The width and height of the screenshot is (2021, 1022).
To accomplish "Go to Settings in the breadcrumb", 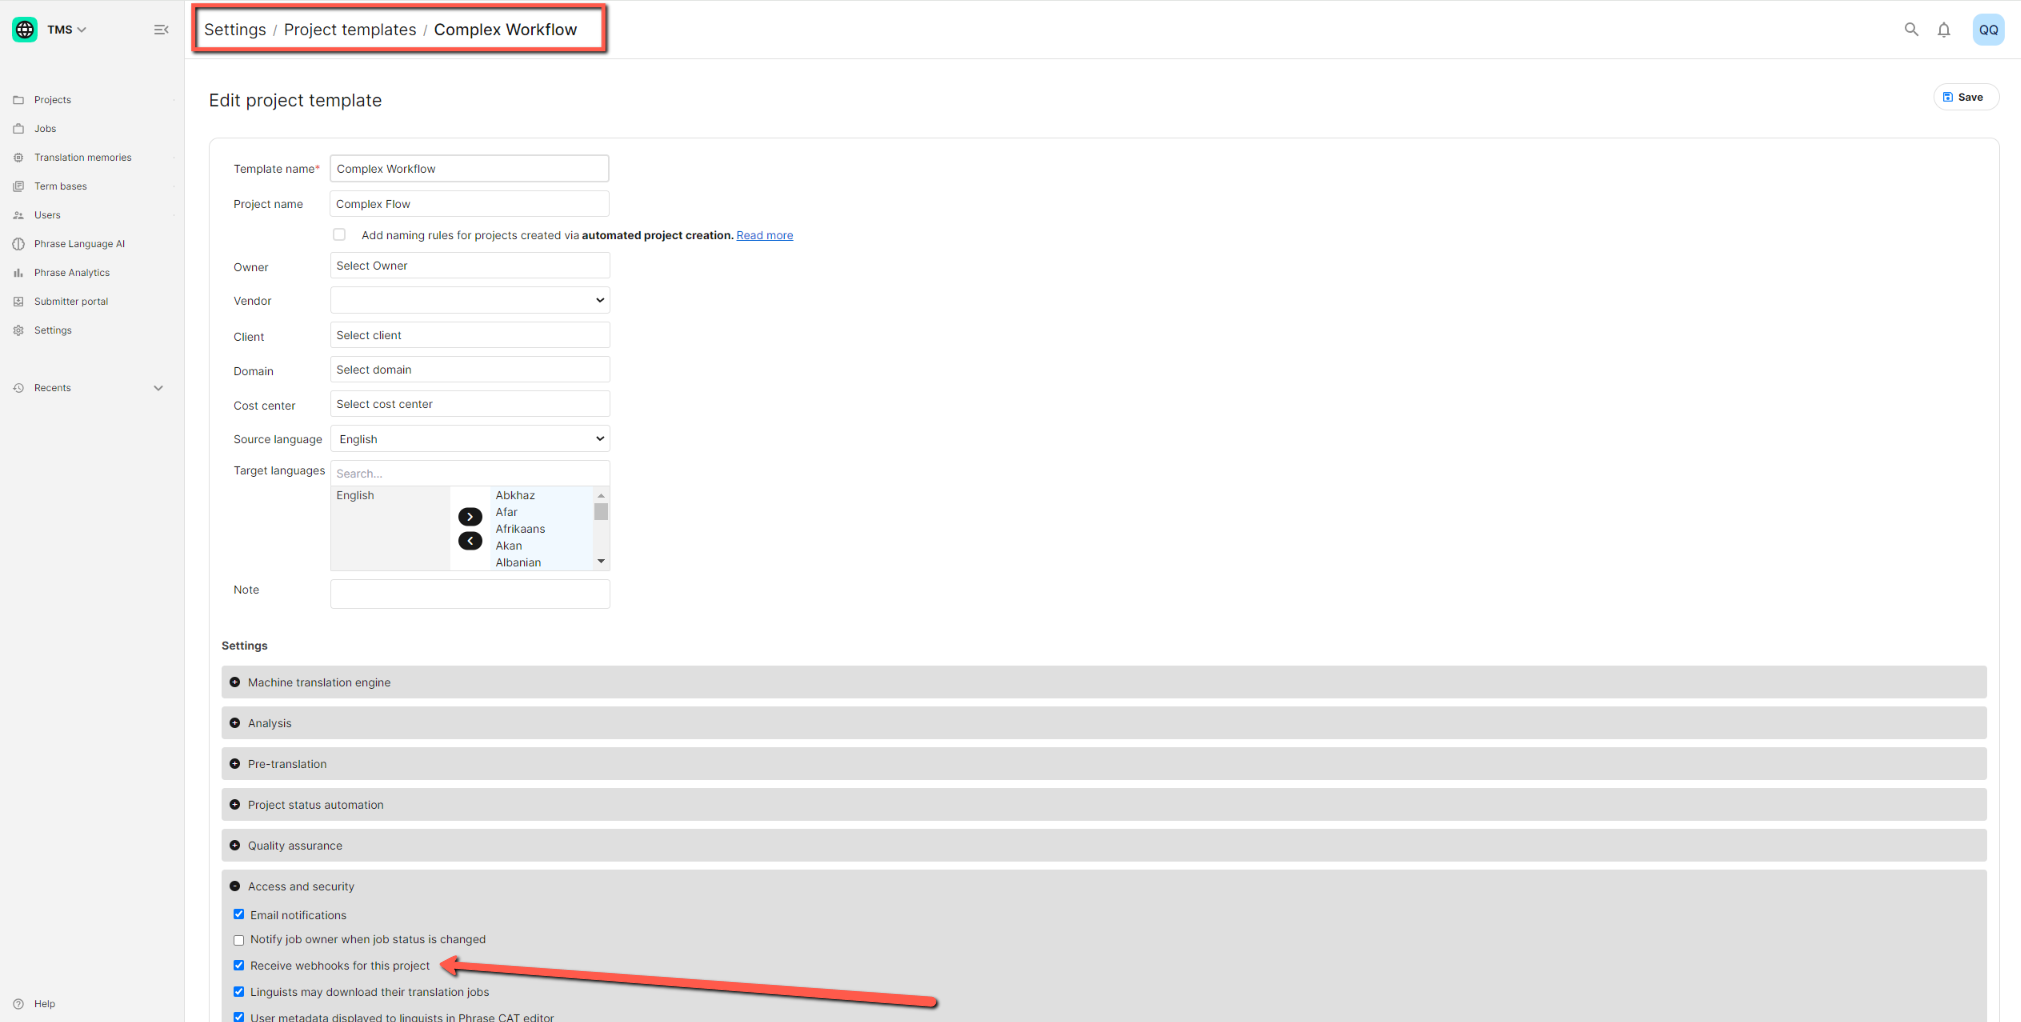I will click(x=235, y=30).
